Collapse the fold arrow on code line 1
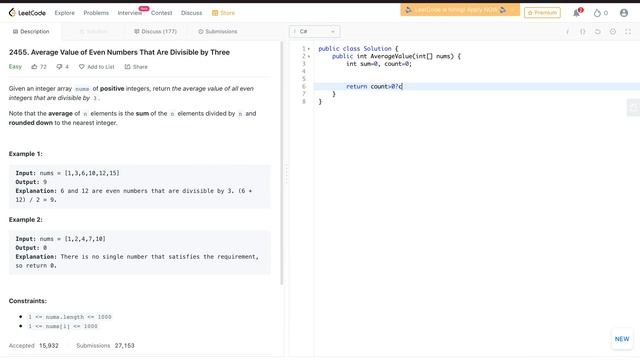640x360 pixels. coord(309,49)
